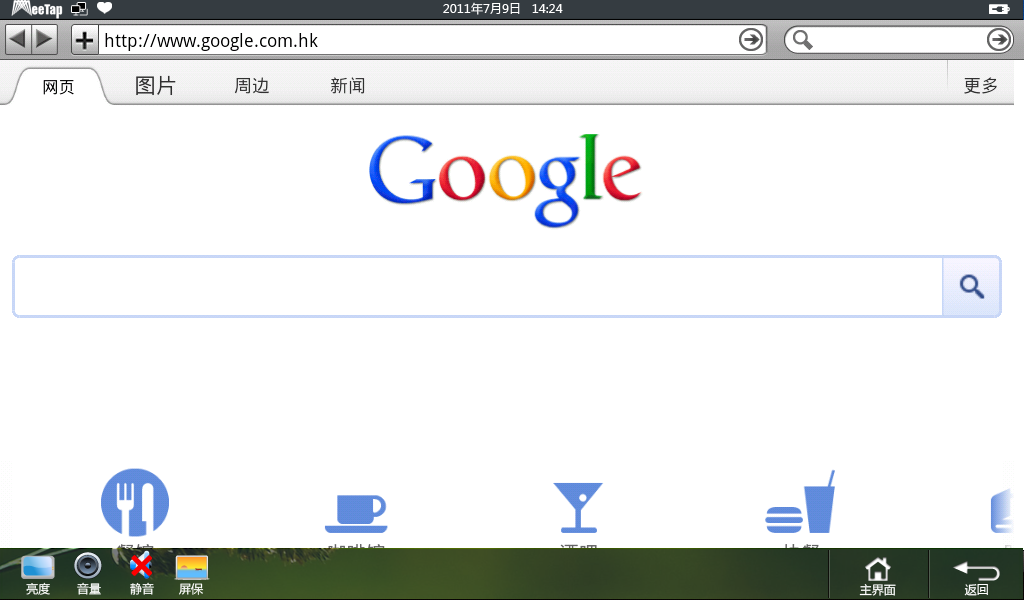The image size is (1024, 600).
Task: Click the heart icon in status bar
Action: click(104, 8)
